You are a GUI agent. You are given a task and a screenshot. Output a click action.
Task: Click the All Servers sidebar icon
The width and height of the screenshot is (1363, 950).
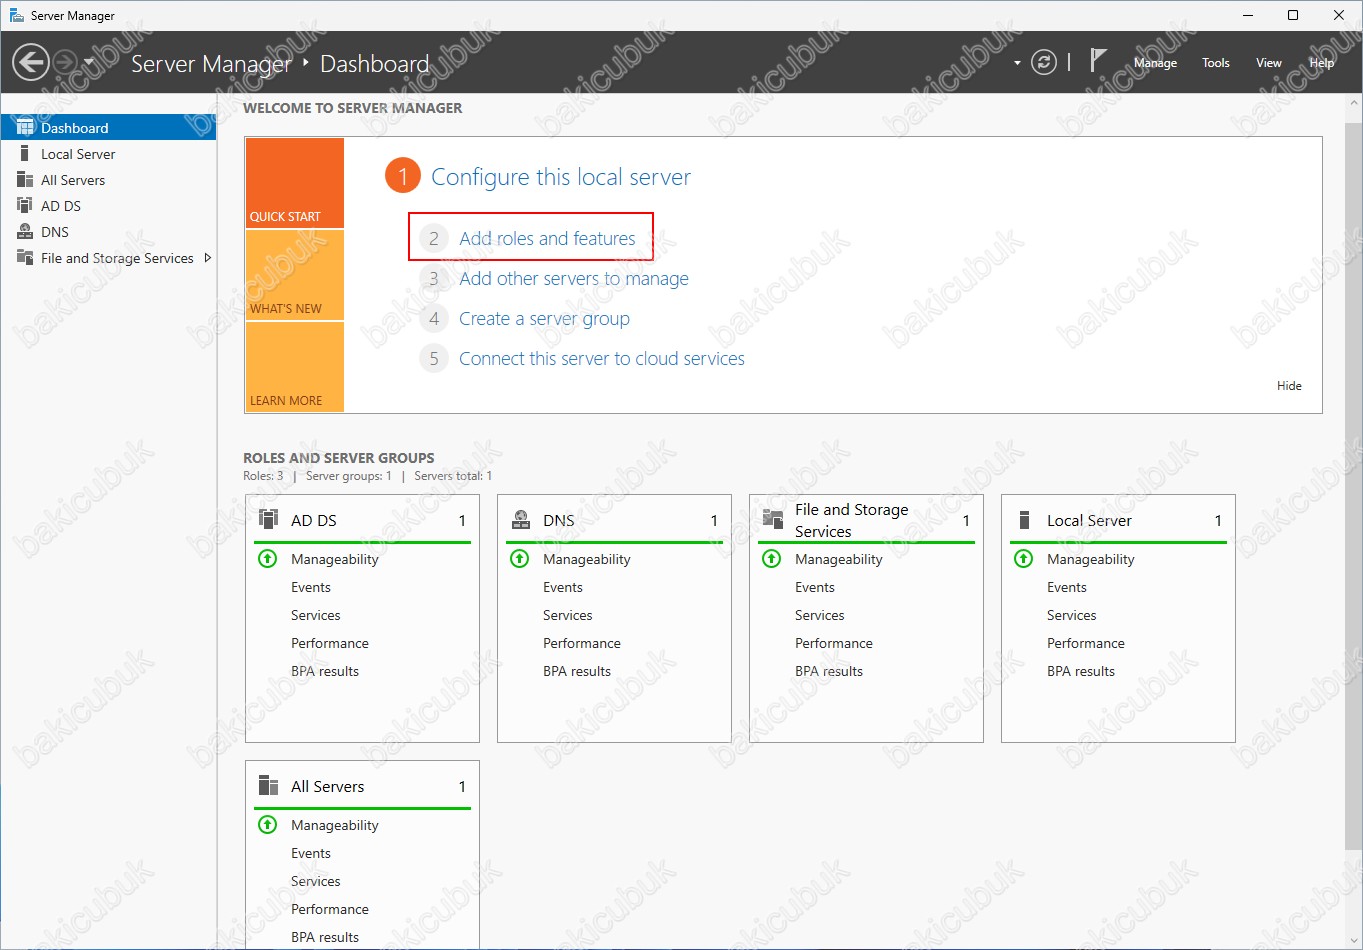pos(25,179)
